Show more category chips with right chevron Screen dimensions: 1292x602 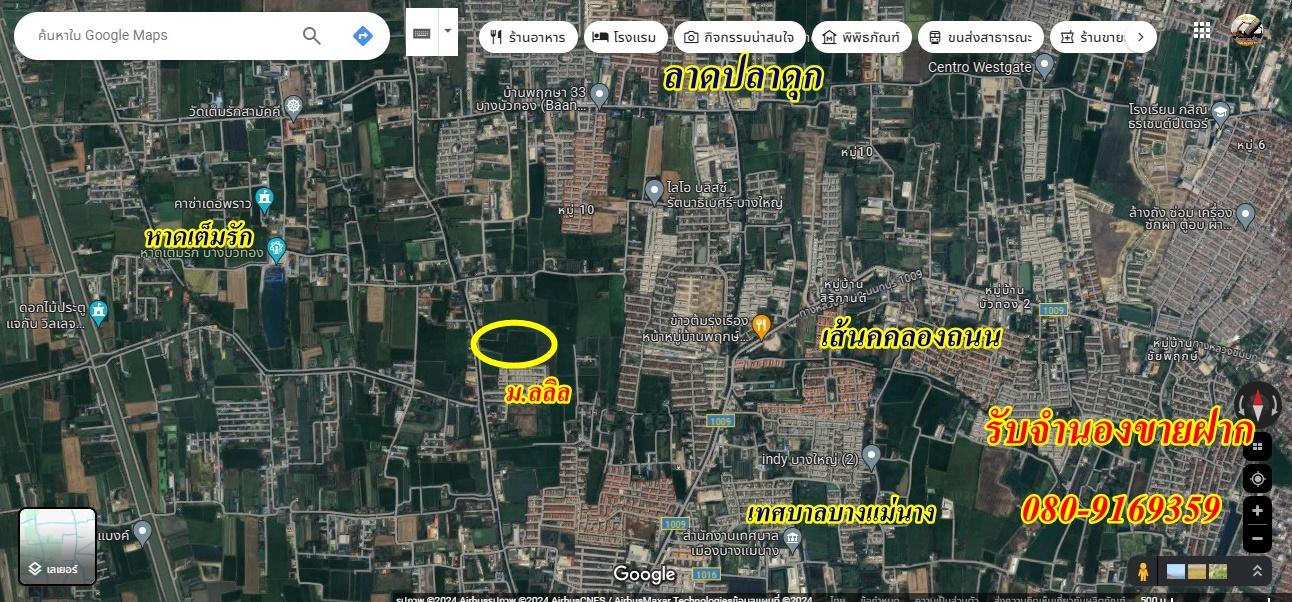tap(1141, 38)
